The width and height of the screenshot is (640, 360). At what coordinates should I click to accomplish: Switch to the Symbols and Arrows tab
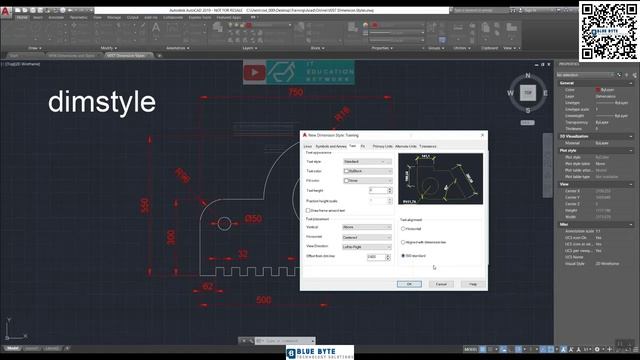point(331,146)
